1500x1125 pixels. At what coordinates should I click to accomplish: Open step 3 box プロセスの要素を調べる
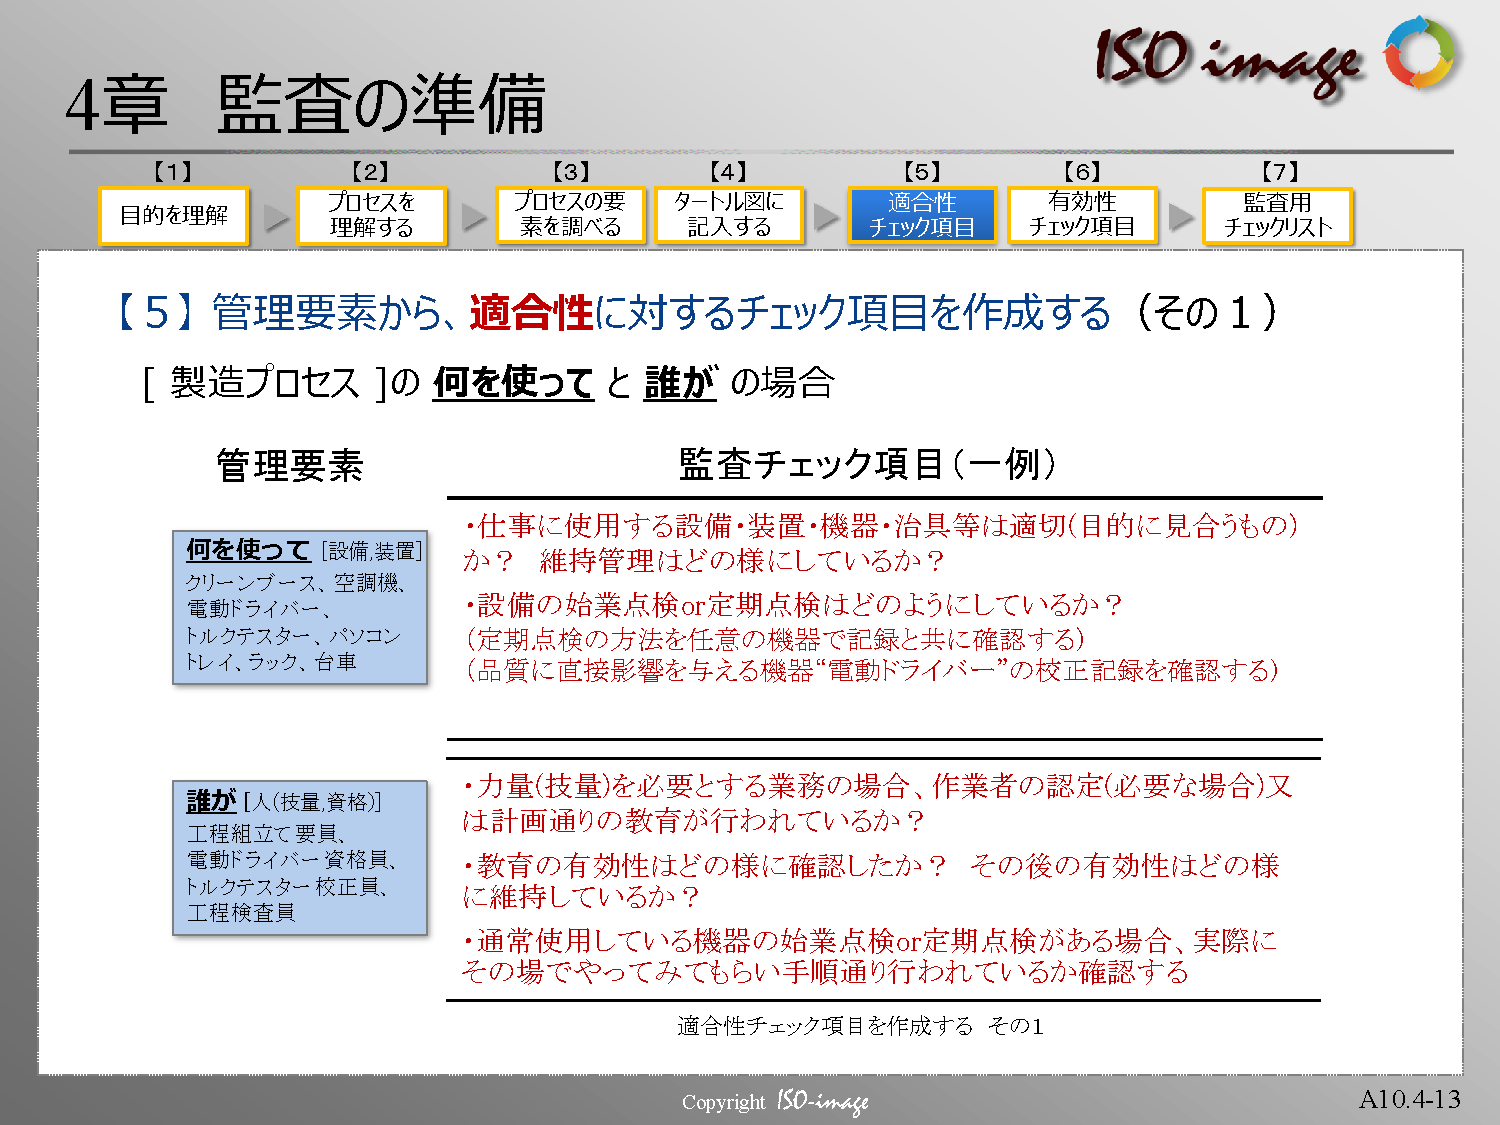pyautogui.click(x=570, y=216)
